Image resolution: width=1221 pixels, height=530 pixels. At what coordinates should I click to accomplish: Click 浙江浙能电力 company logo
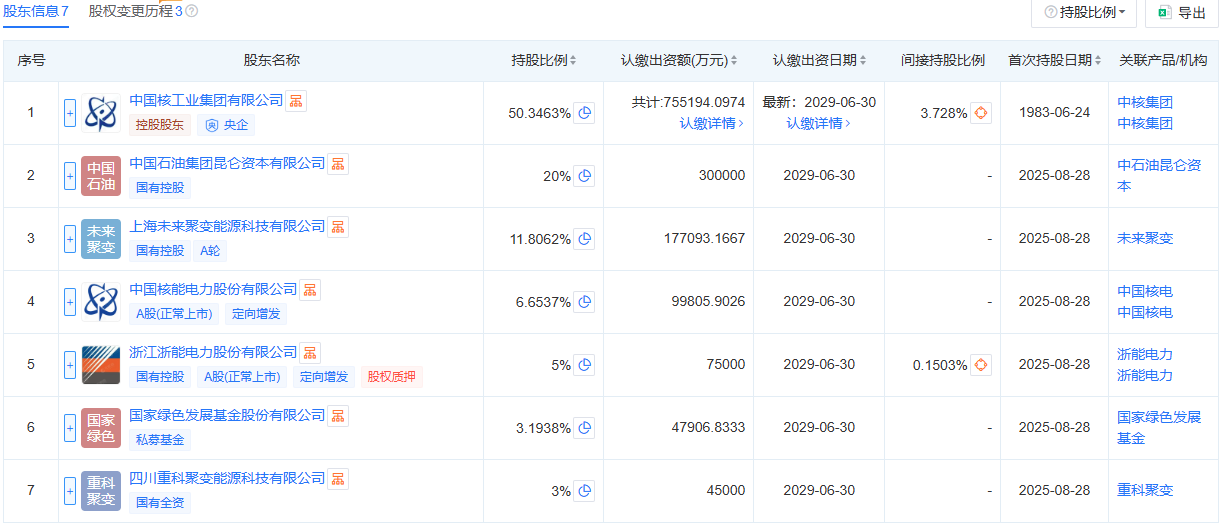click(x=101, y=365)
